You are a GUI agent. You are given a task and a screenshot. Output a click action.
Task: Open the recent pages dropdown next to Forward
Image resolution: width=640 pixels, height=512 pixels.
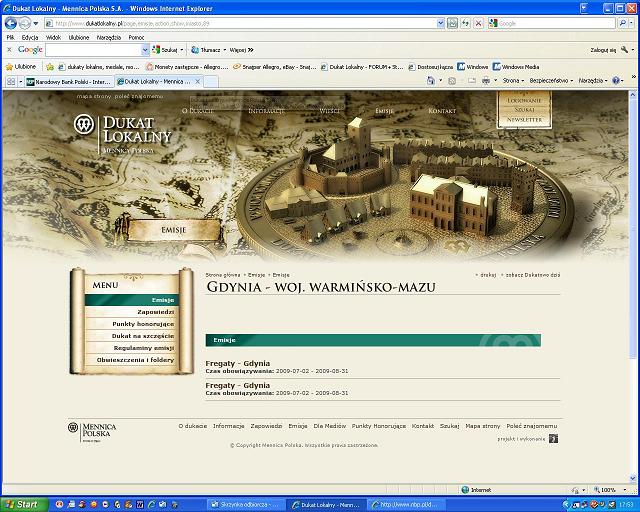[x=36, y=24]
